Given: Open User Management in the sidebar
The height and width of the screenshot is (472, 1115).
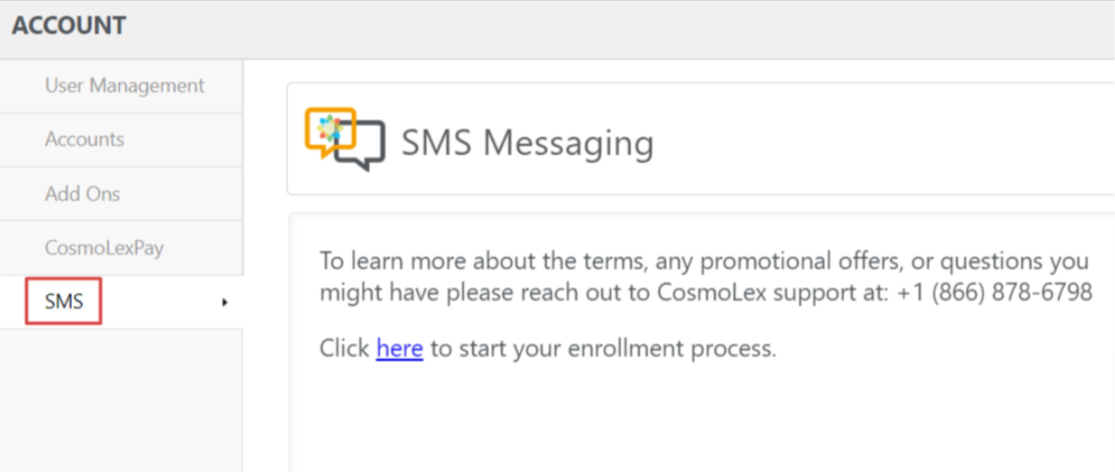Looking at the screenshot, I should click(x=124, y=86).
